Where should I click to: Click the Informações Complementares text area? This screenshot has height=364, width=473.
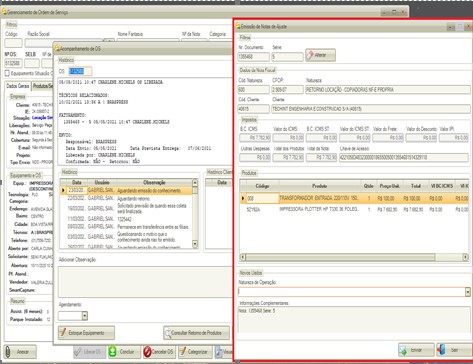(x=354, y=320)
